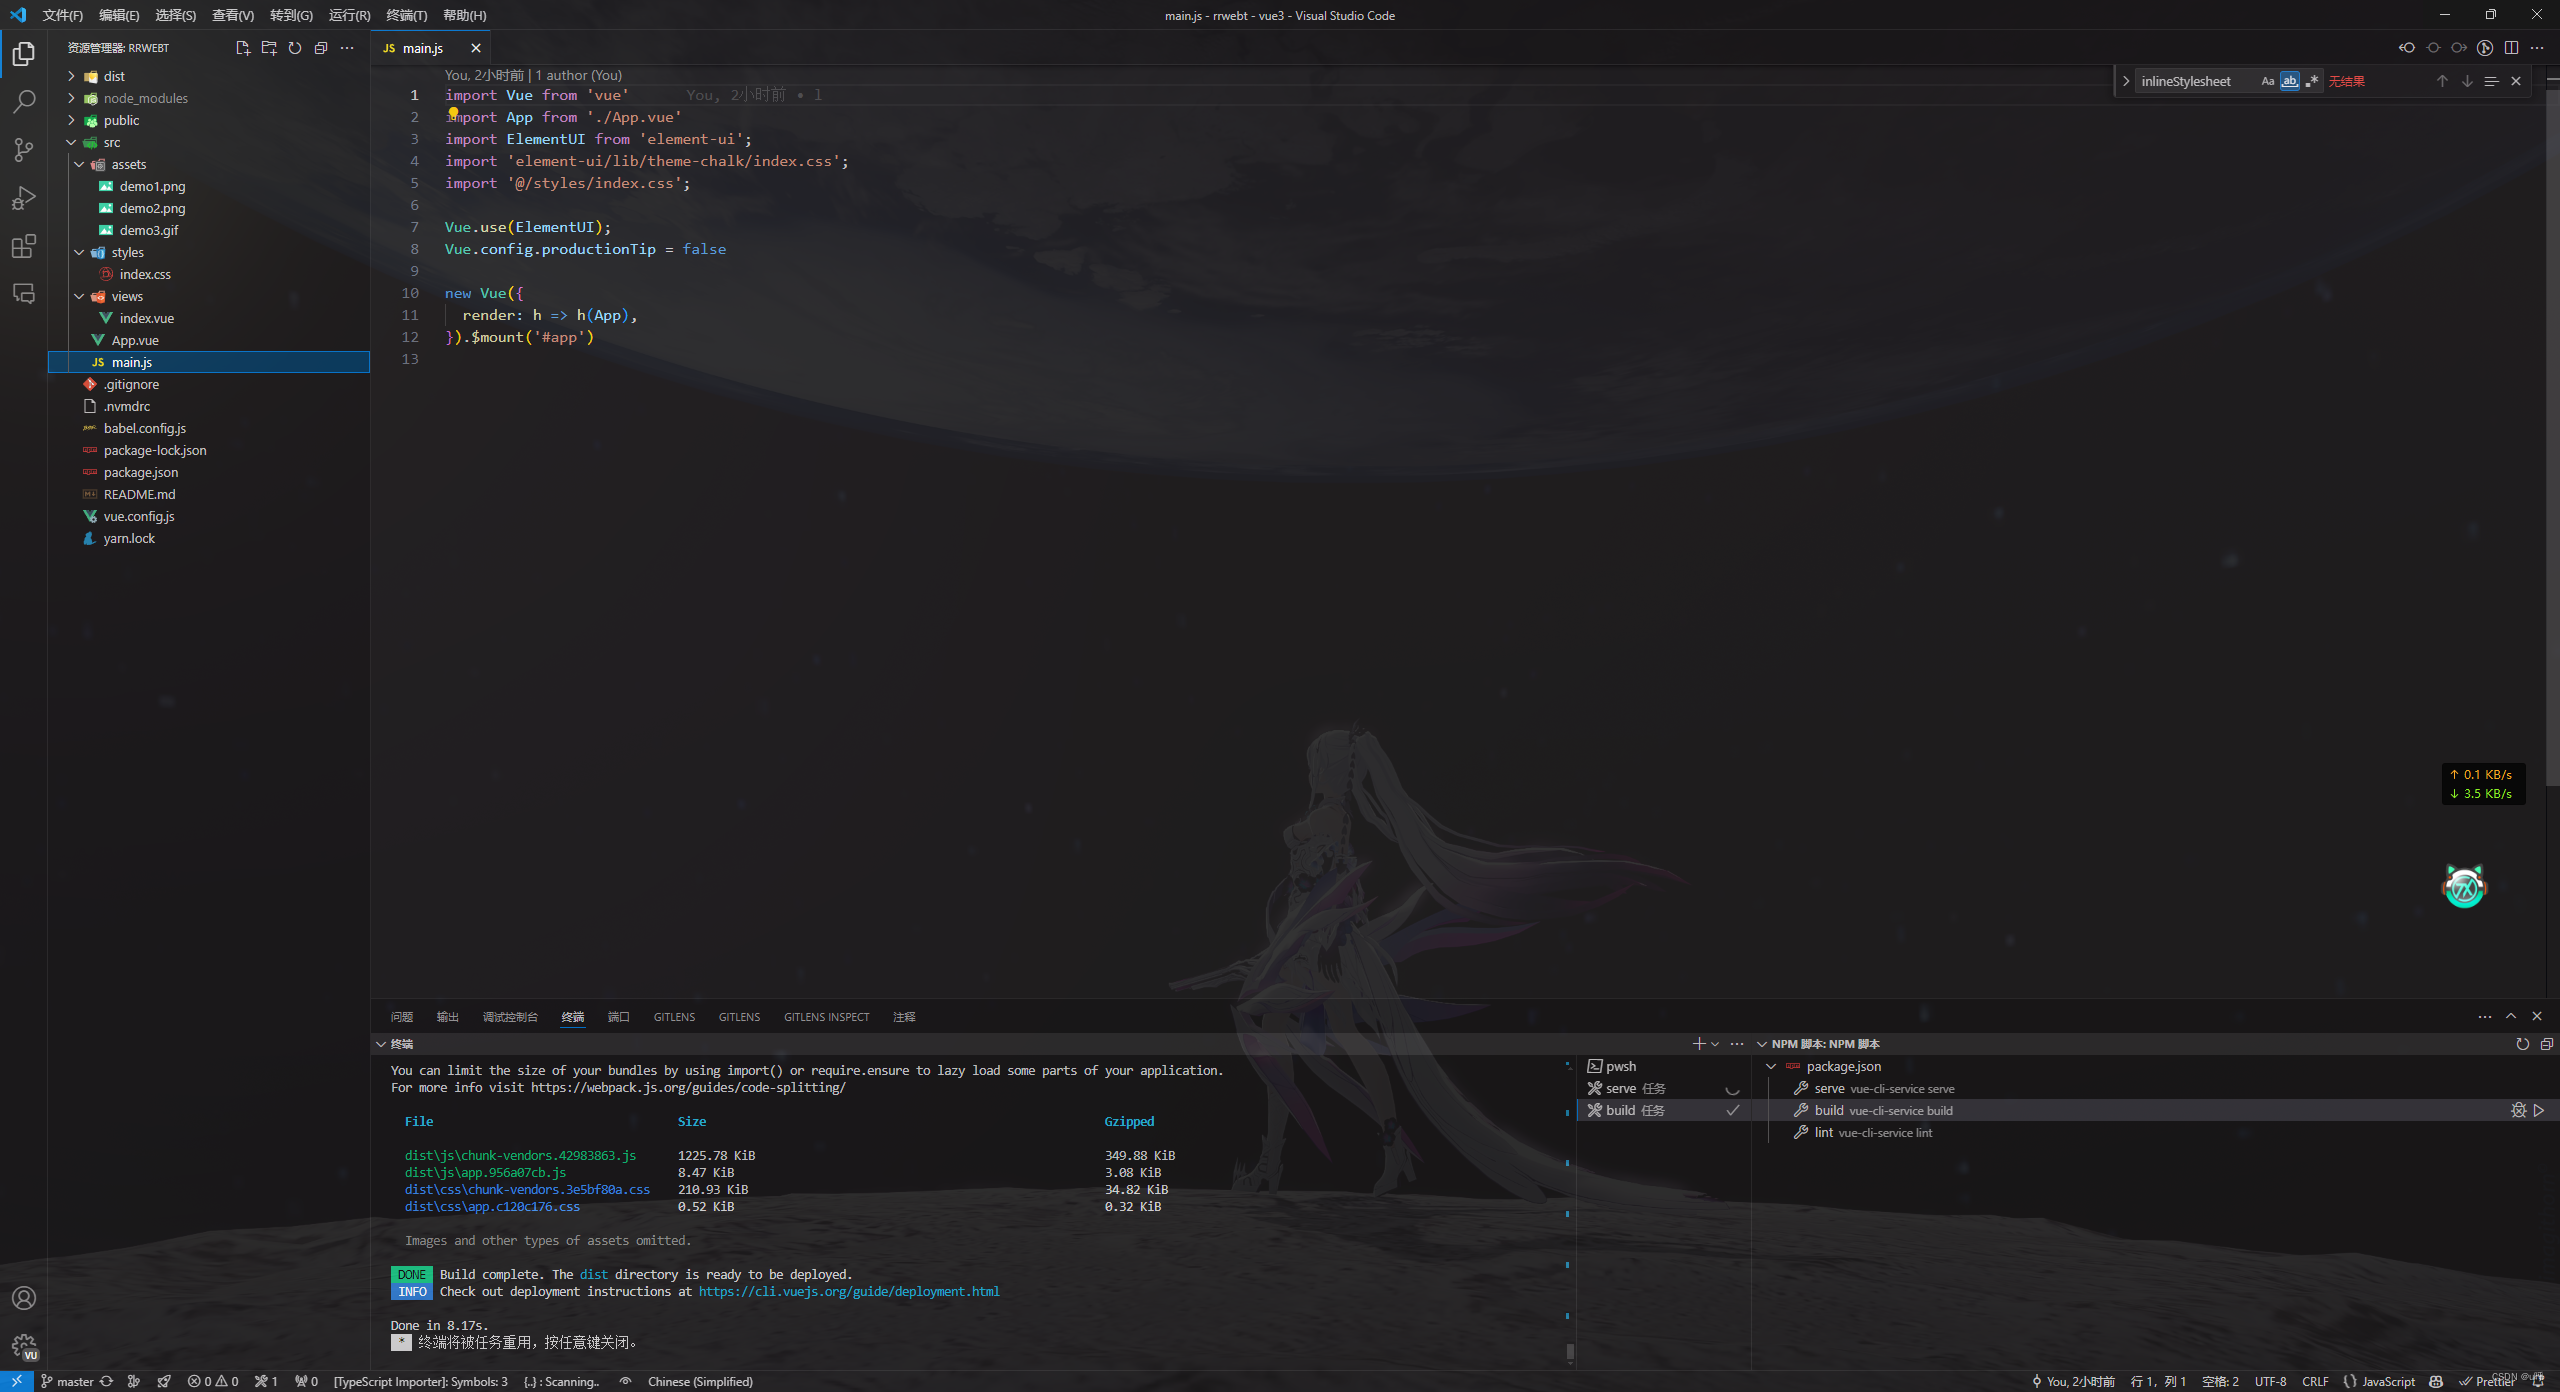This screenshot has width=2560, height=1392.
Task: Open the cli.vuejs.org deployment link
Action: coord(848,1291)
